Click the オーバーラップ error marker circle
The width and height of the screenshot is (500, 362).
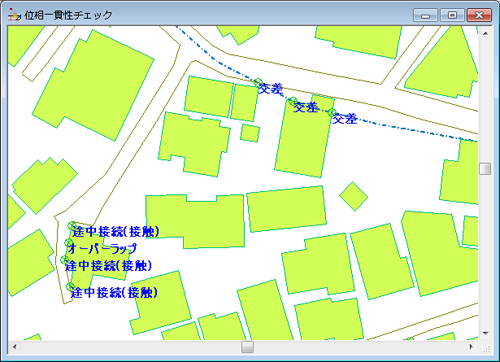(69, 243)
